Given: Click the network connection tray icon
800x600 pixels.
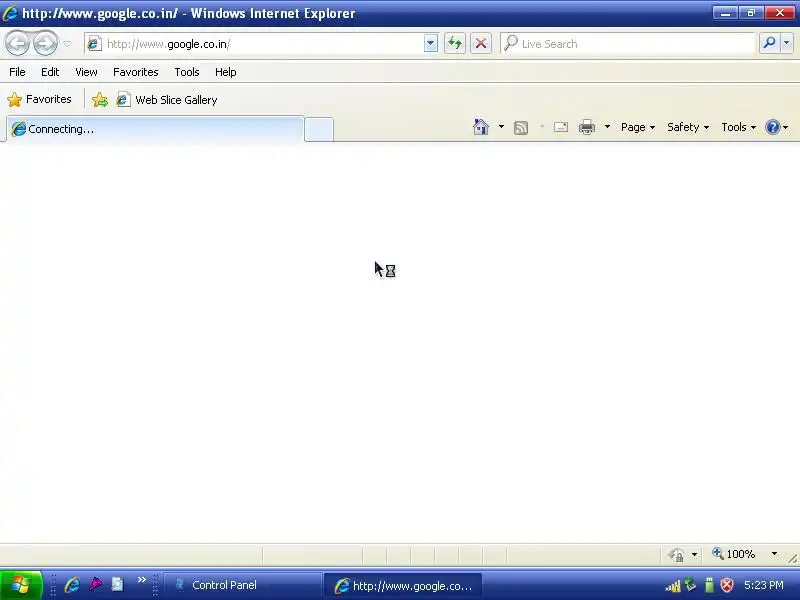Looking at the screenshot, I should pos(690,585).
